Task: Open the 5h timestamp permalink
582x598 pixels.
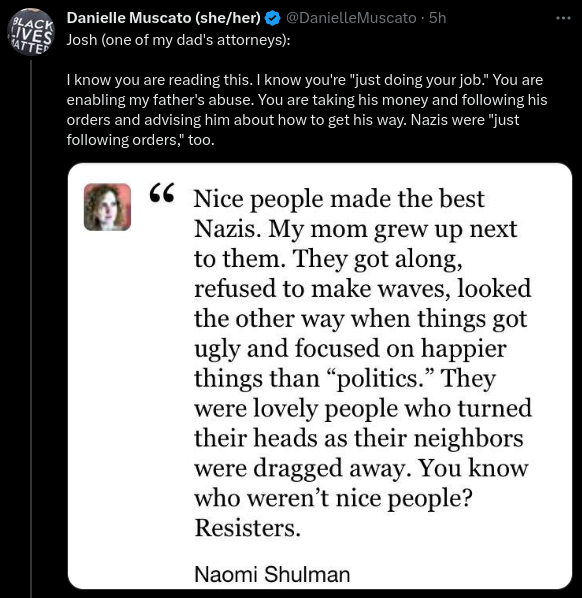Action: pyautogui.click(x=437, y=18)
